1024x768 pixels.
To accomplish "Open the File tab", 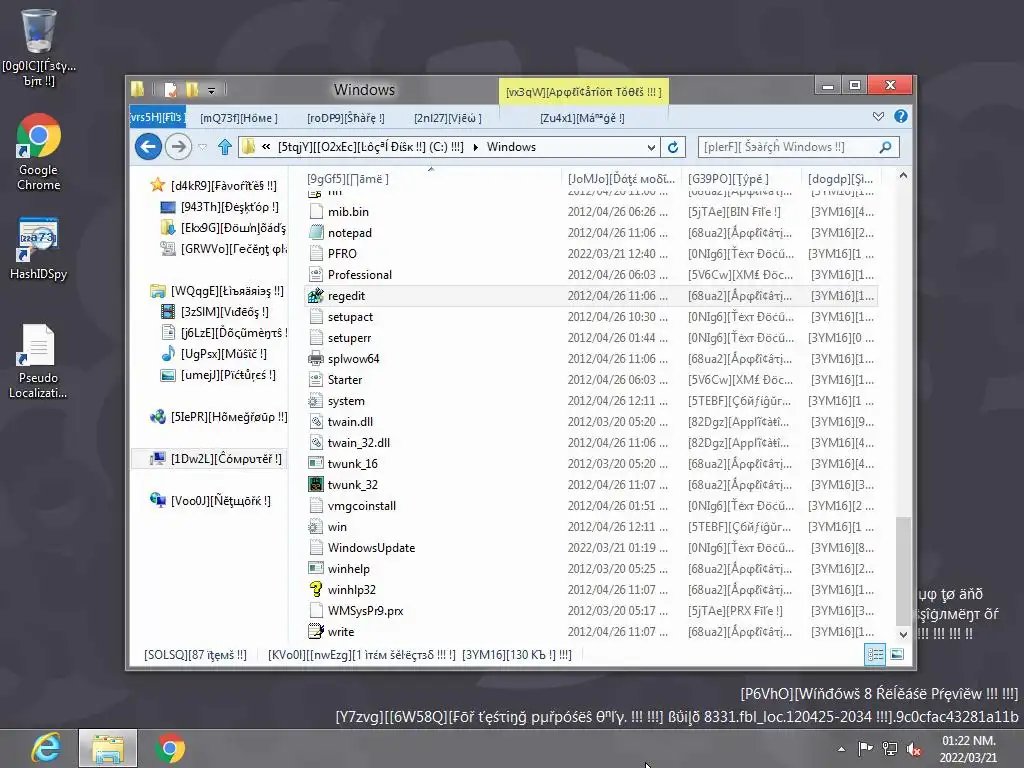I will click(x=157, y=118).
